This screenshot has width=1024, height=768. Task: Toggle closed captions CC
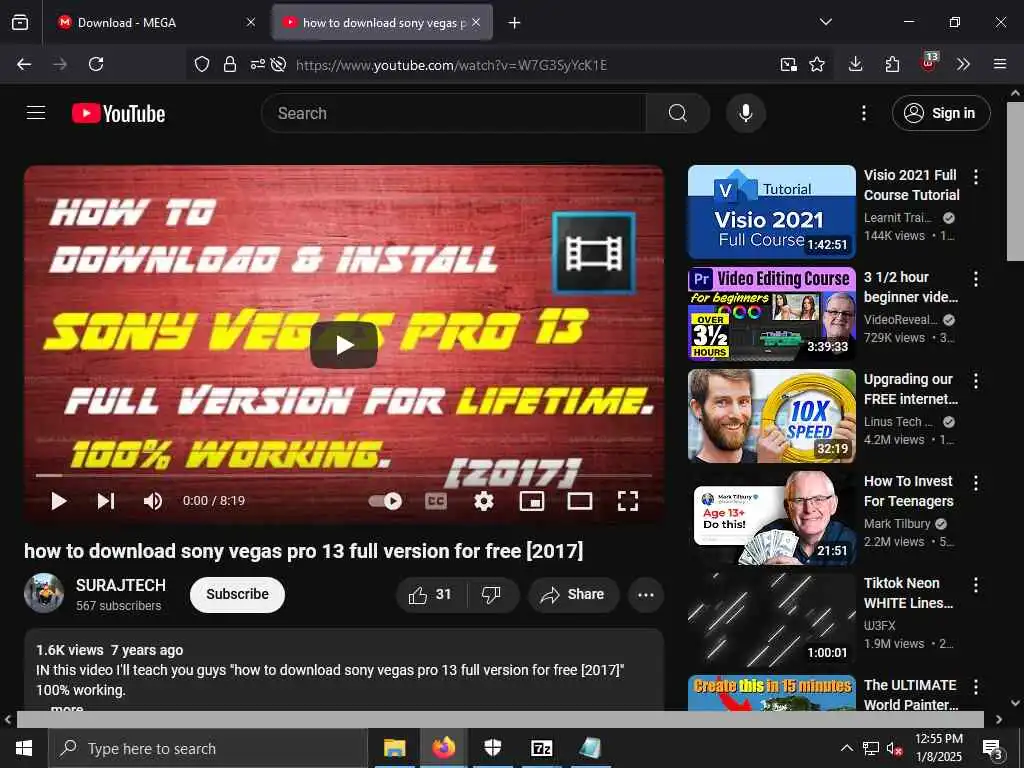coord(436,501)
